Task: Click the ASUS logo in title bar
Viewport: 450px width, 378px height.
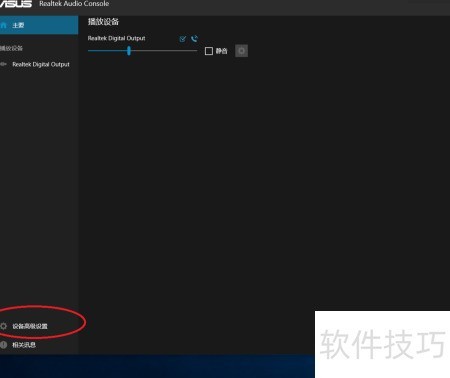Action: click(x=16, y=4)
